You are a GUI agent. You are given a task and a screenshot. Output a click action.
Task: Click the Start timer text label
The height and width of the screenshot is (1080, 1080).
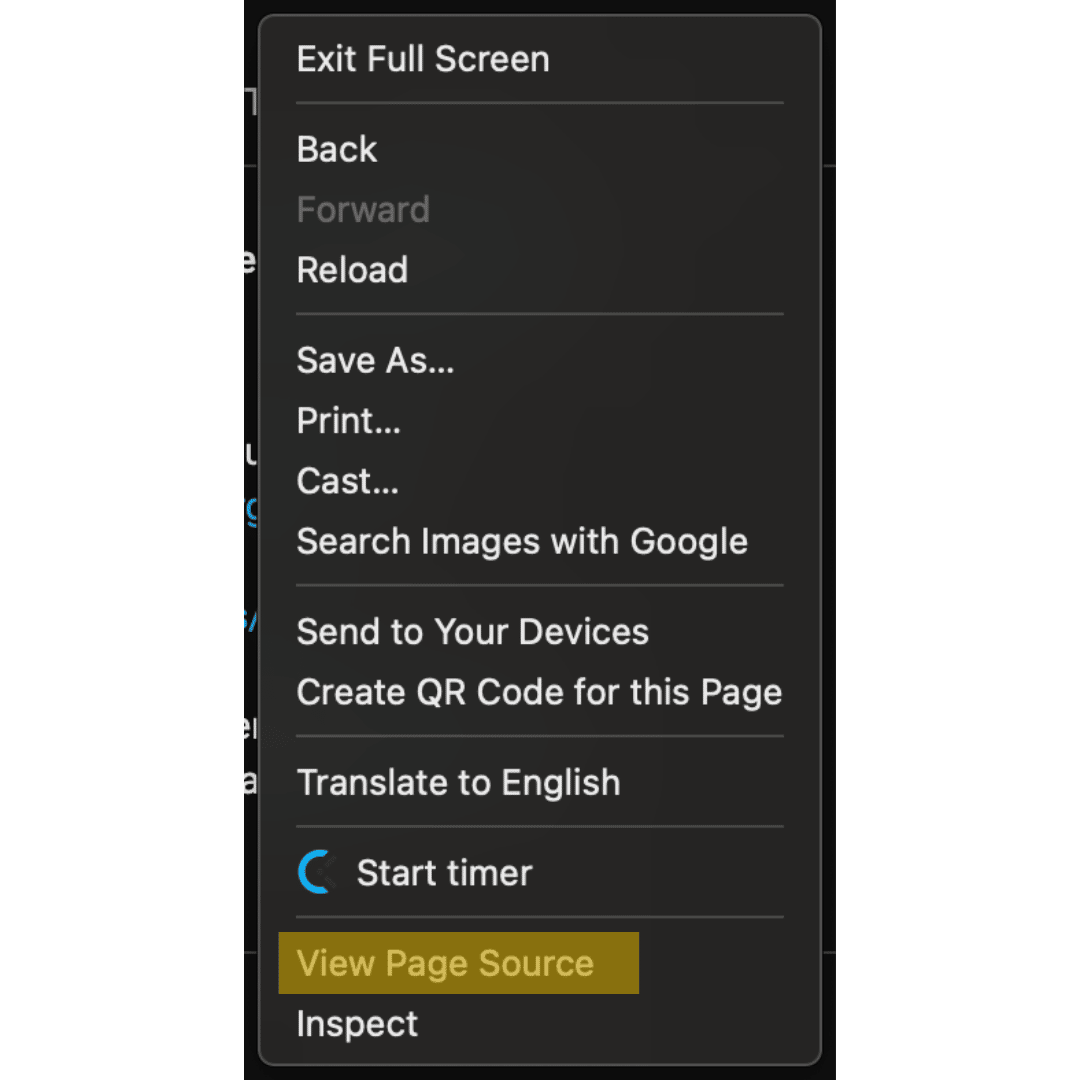pos(444,873)
